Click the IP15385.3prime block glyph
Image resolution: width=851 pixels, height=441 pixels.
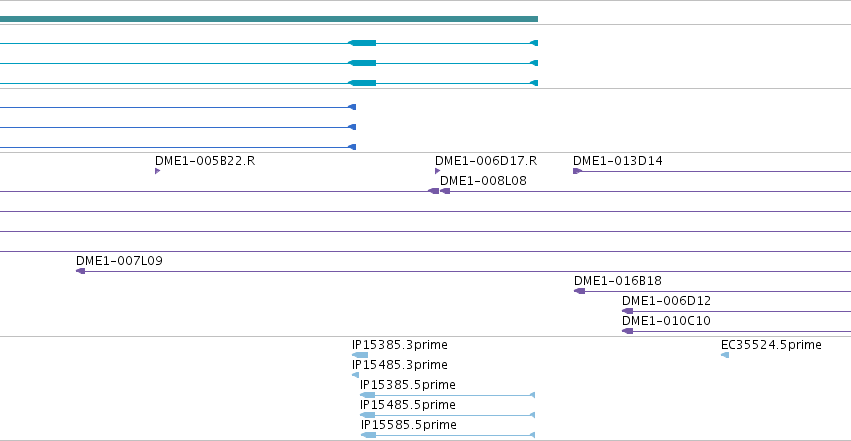(360, 355)
